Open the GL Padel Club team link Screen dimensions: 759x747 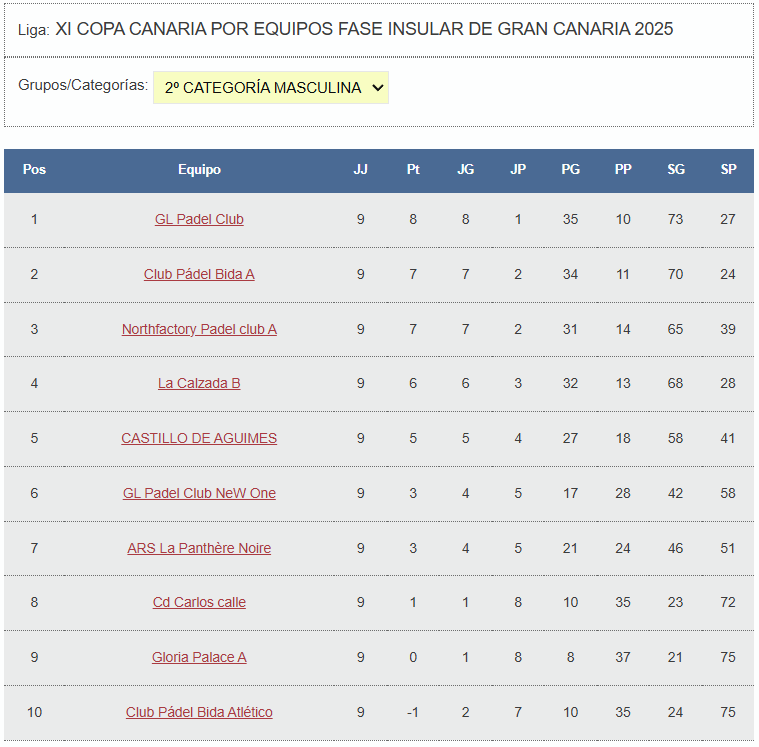click(x=199, y=219)
